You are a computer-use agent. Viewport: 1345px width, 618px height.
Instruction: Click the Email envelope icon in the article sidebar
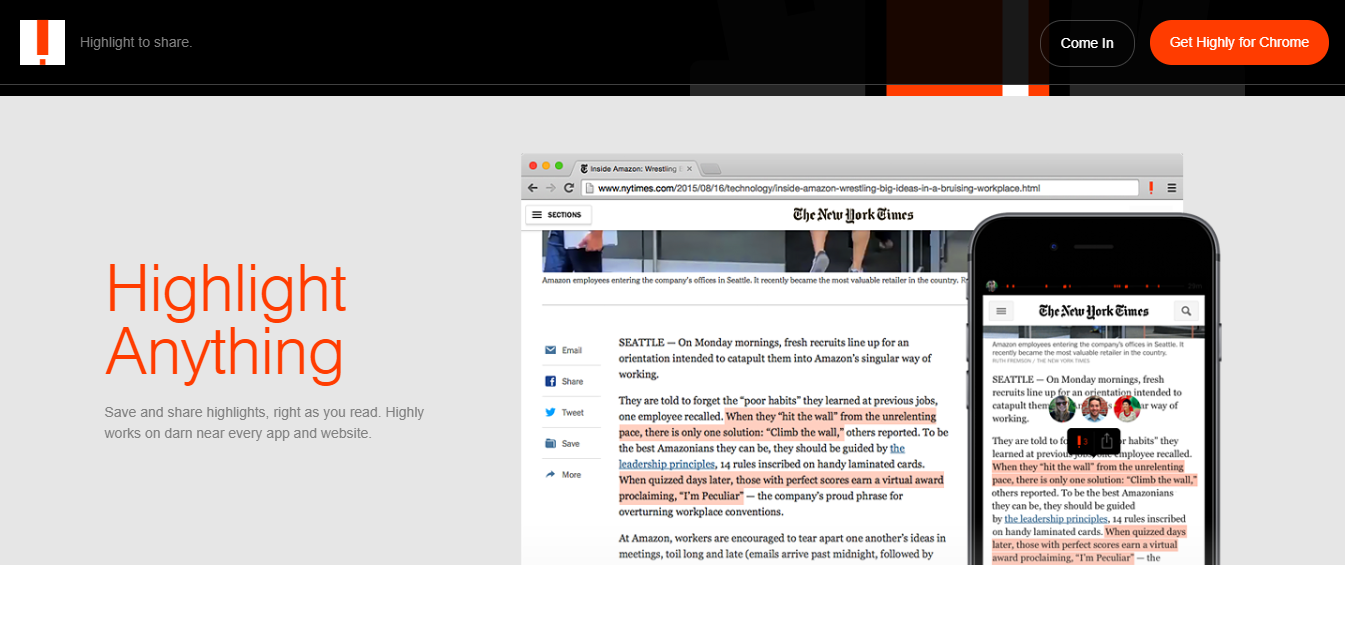[x=550, y=350]
